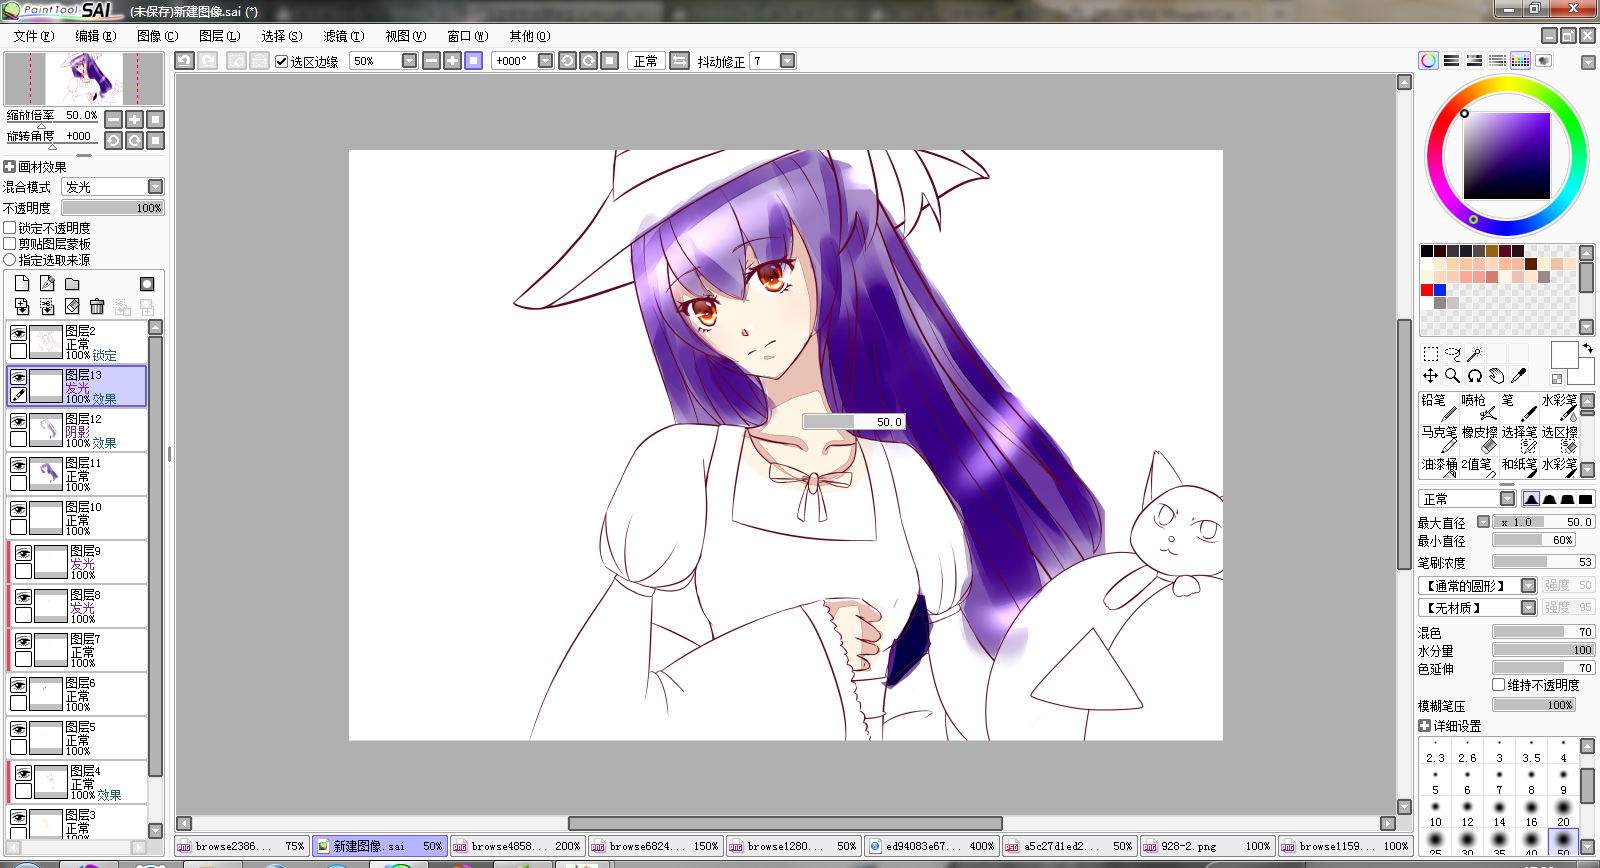The height and width of the screenshot is (868, 1600).
Task: Enable 锁定不透明度 checkbox
Action: pos(10,228)
